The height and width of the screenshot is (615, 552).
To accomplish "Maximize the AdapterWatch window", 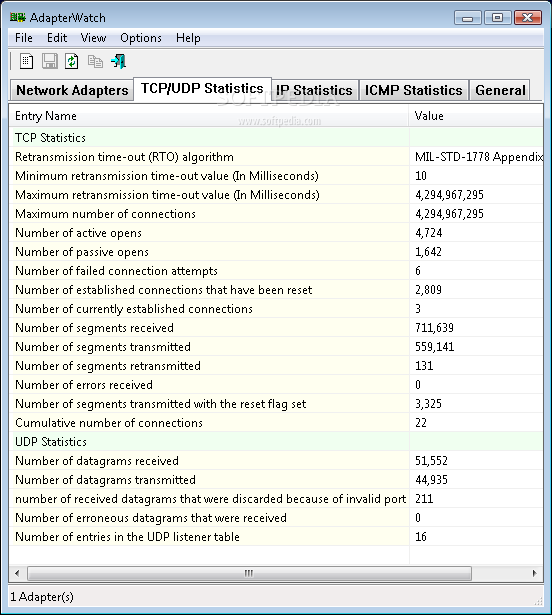I will coord(497,18).
